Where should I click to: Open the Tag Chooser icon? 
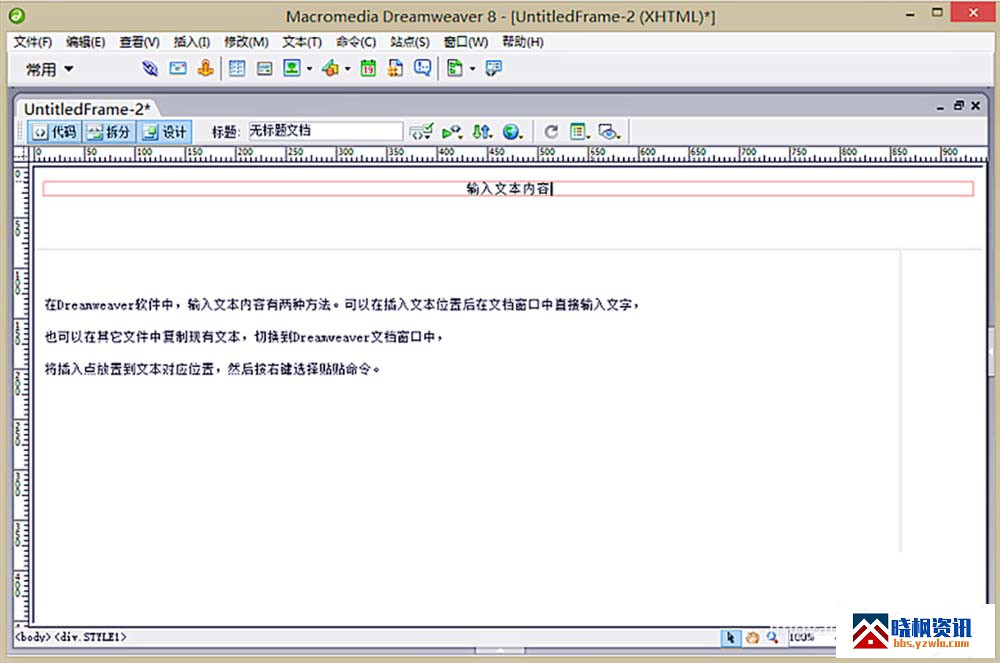click(x=493, y=68)
